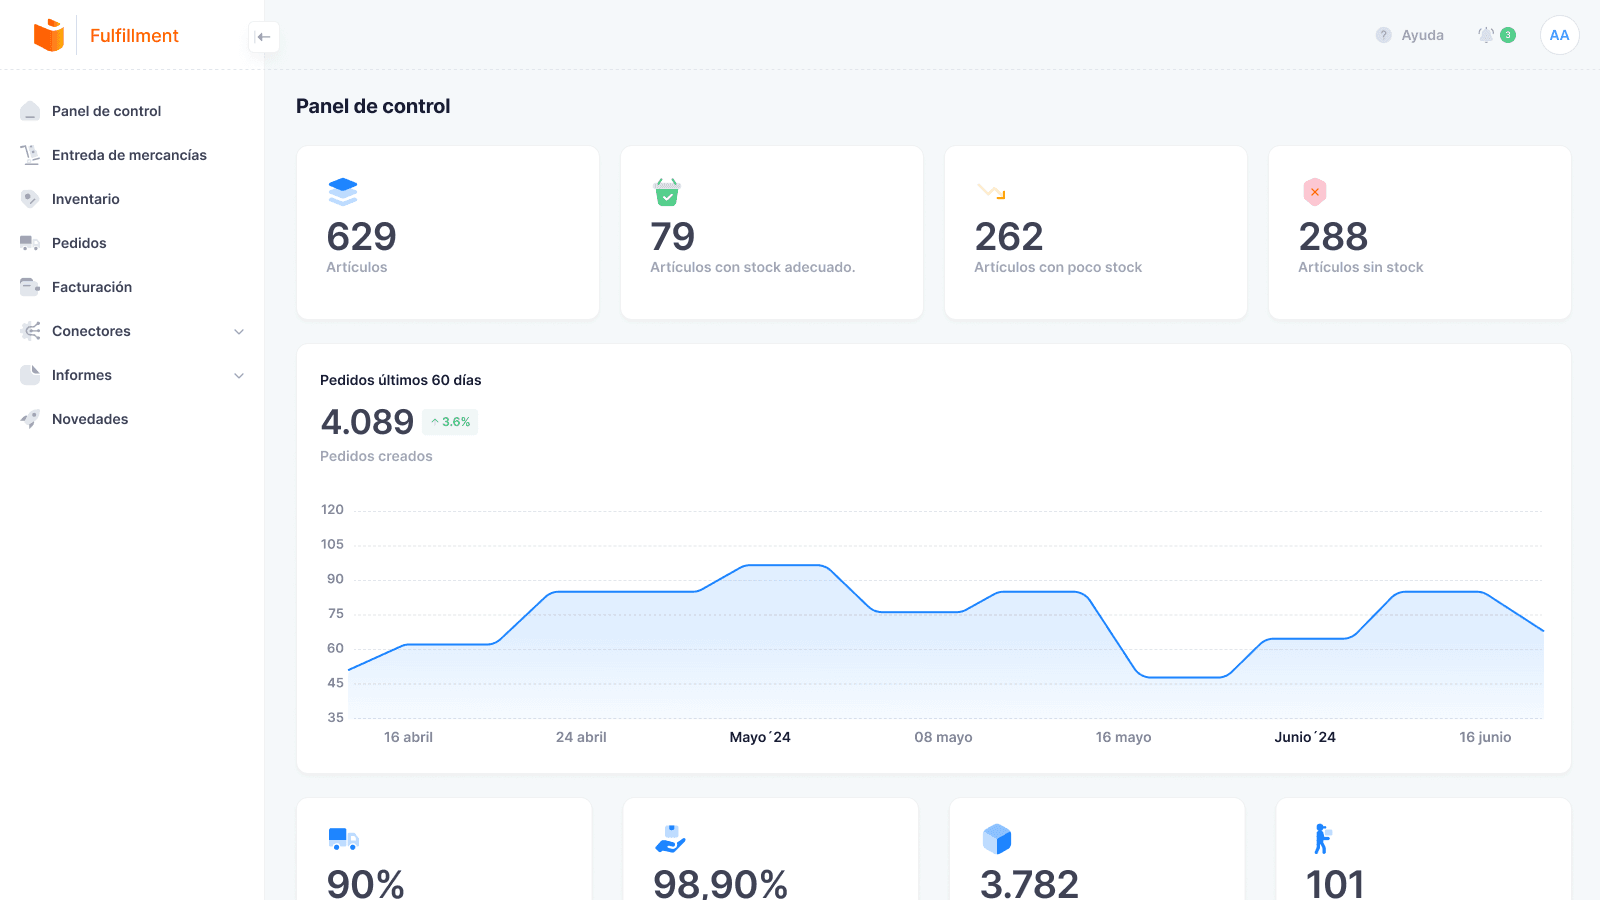Click the blue layers icon on the 629 Artículos card
The image size is (1600, 900).
point(343,192)
